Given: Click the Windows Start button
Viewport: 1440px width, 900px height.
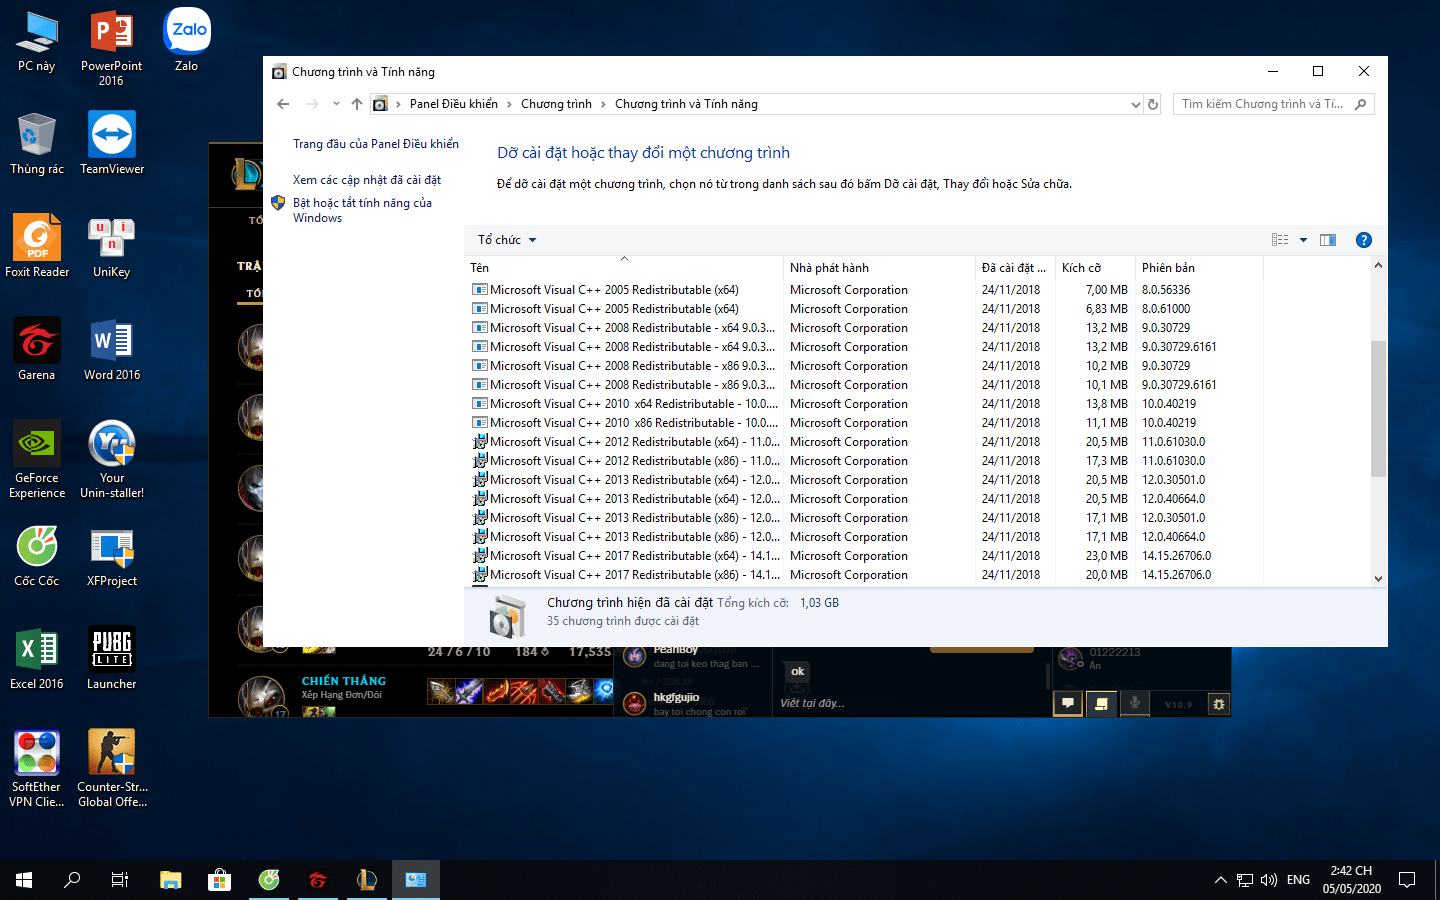Looking at the screenshot, I should tap(24, 880).
